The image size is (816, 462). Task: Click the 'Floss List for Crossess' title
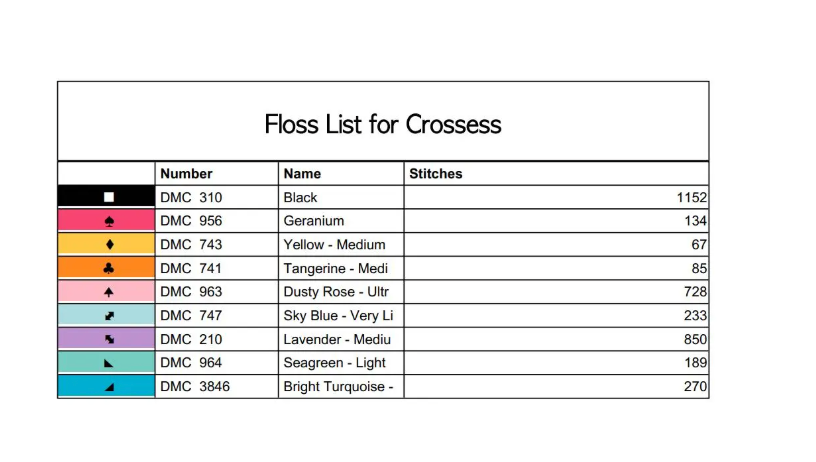coord(383,125)
